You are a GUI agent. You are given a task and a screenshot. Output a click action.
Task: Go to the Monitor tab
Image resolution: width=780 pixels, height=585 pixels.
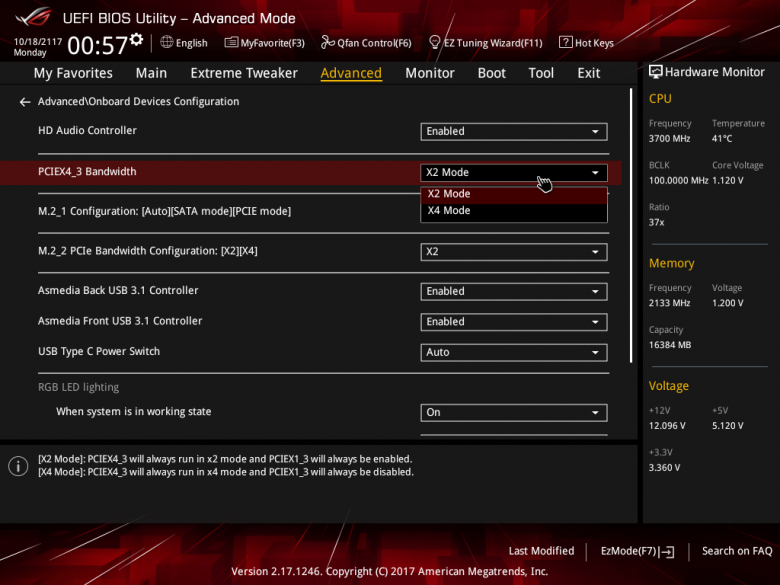click(430, 73)
